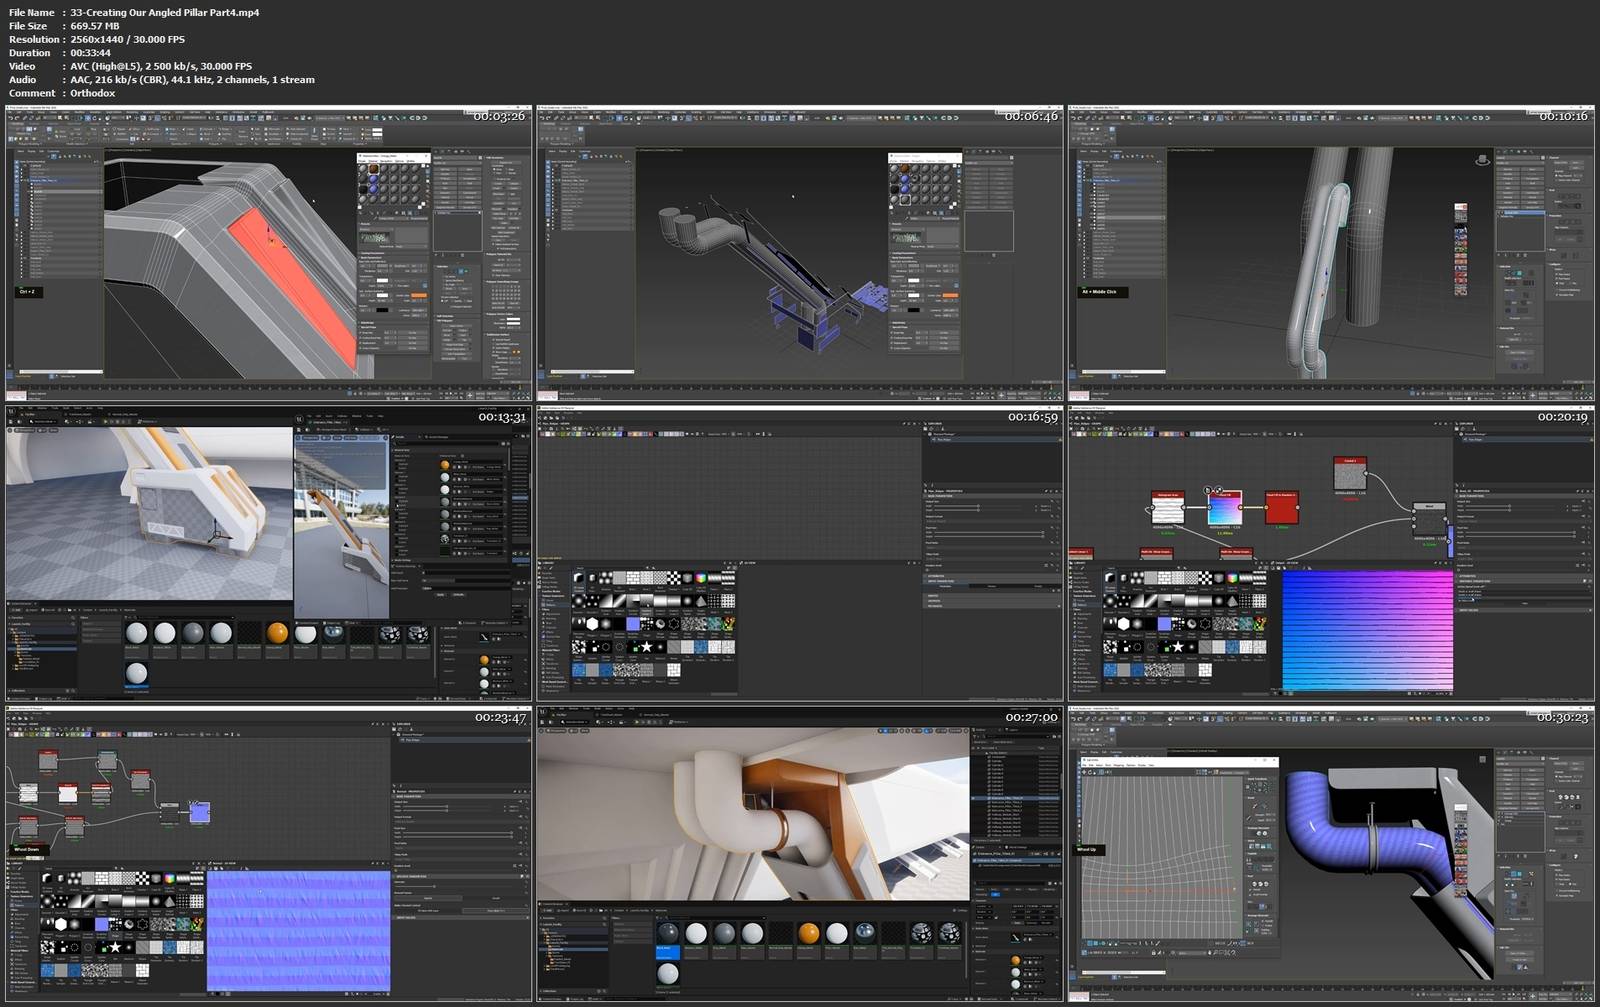
Task: Open the video frame stamped 00:16:59
Action: pyautogui.click(x=800, y=553)
